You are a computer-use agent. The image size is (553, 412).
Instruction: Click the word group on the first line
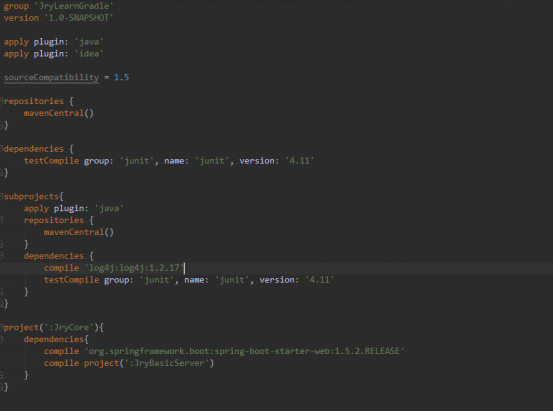point(16,6)
